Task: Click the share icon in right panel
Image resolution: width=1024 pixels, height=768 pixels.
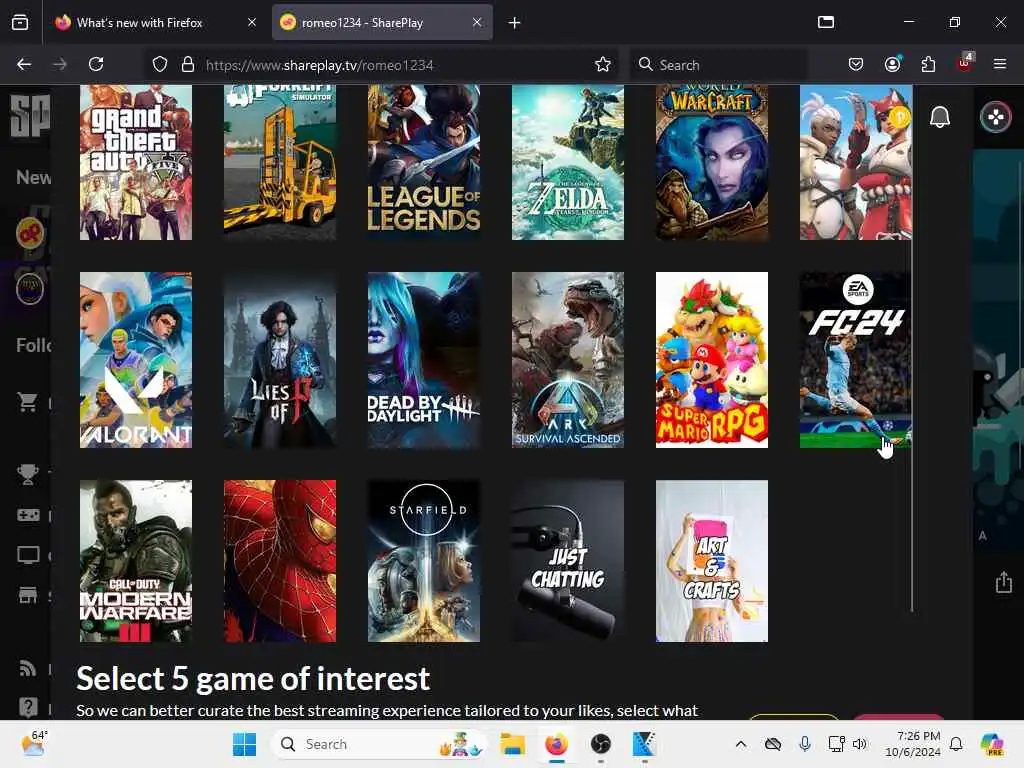Action: click(x=1004, y=582)
